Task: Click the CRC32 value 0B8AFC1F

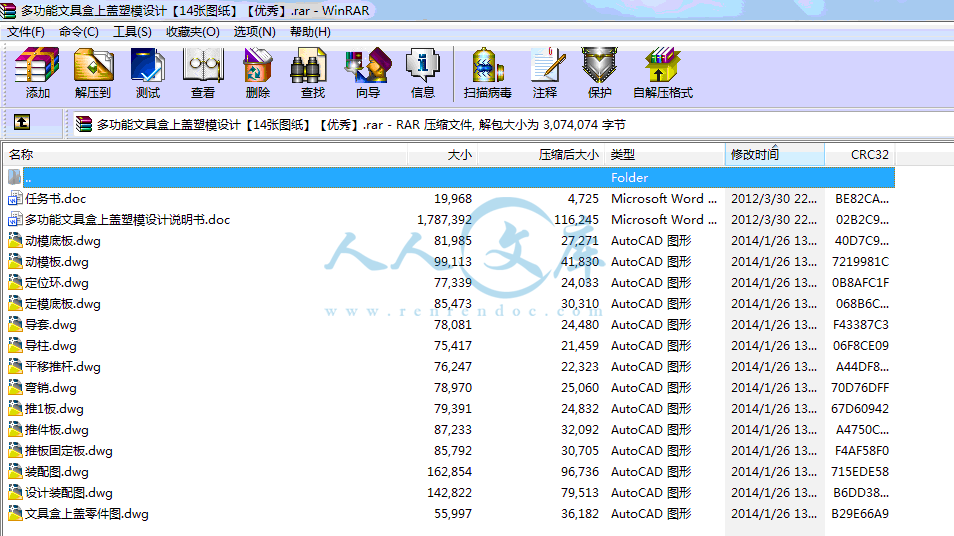Action: pos(860,282)
